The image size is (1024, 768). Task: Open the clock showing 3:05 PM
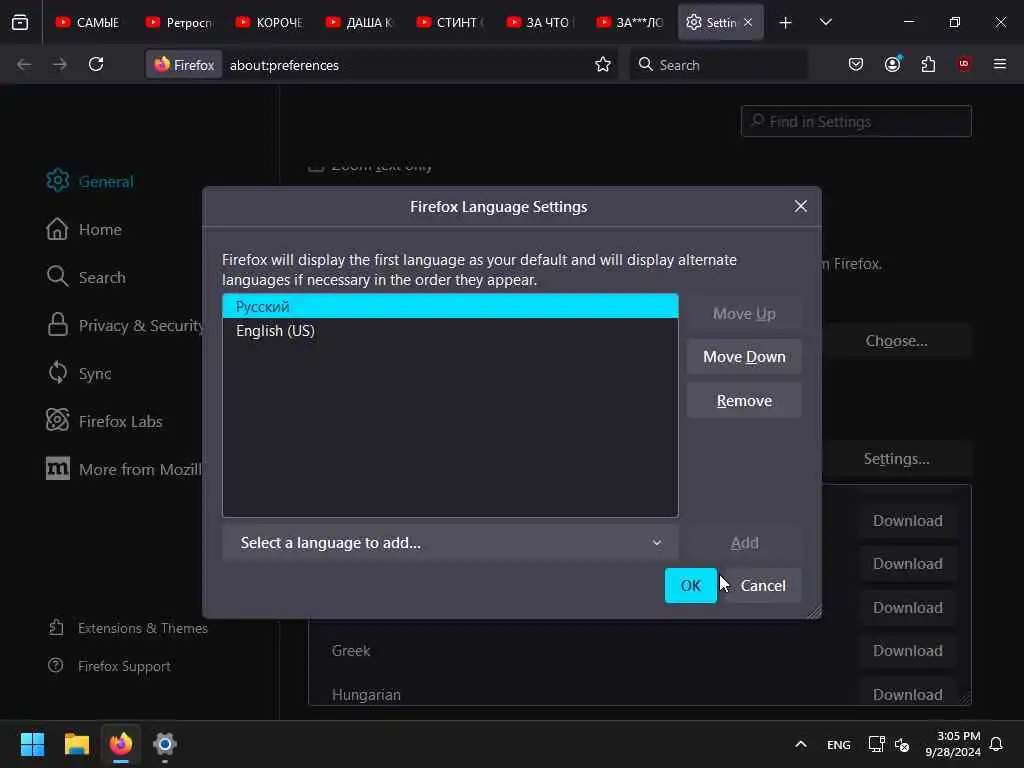tap(953, 744)
